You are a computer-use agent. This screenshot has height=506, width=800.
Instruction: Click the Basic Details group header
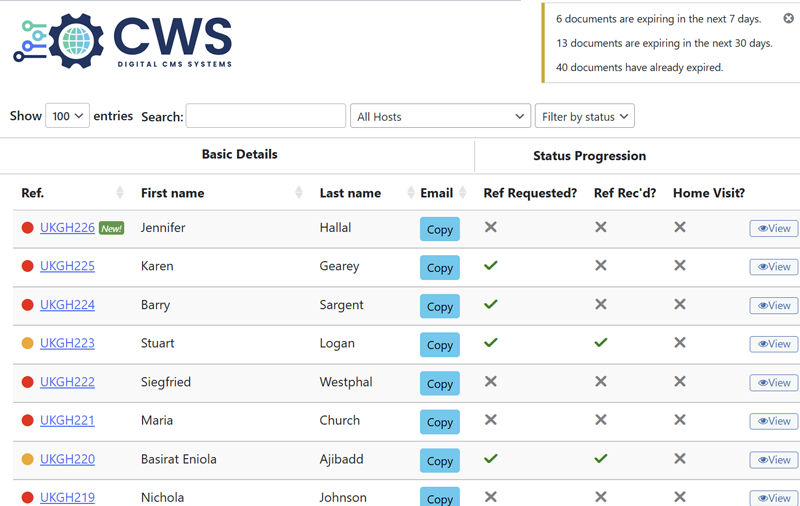(239, 154)
